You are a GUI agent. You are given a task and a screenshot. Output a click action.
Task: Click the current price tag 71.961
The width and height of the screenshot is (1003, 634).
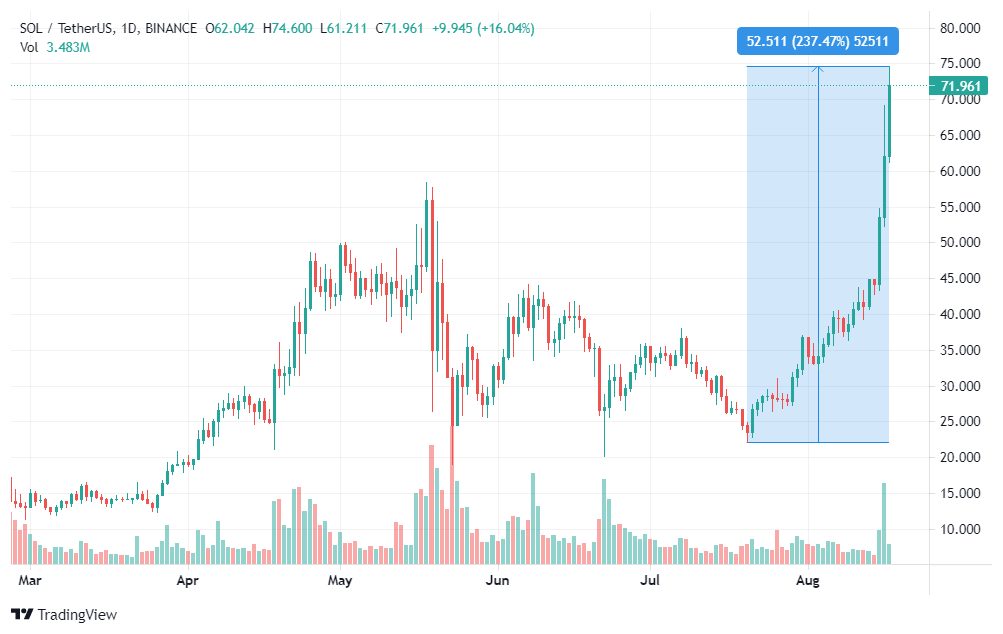click(959, 86)
